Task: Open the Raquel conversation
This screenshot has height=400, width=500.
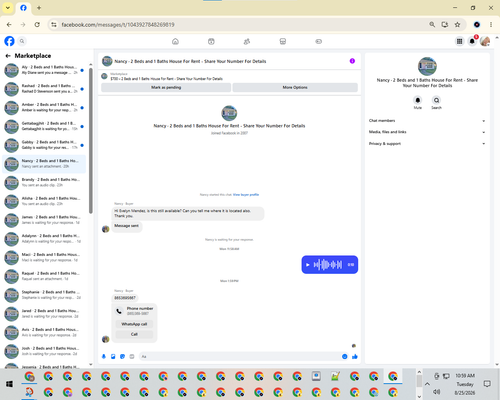Action: coord(44,276)
